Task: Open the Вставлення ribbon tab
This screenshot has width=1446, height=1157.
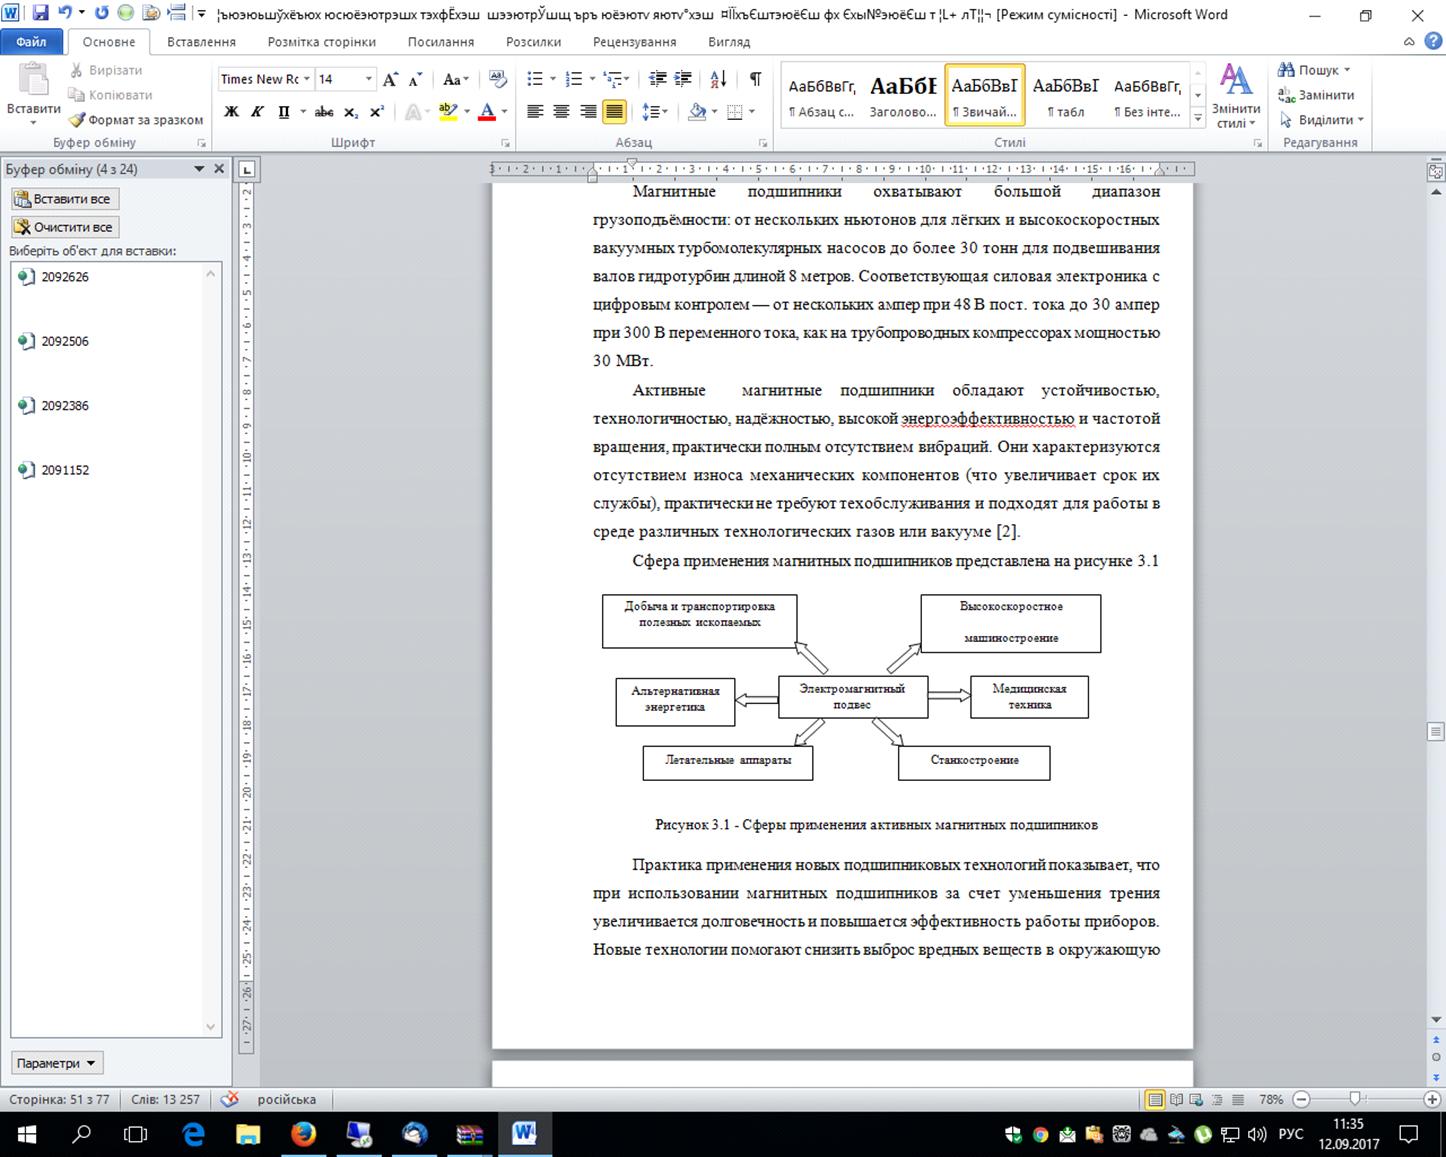Action: 201,42
